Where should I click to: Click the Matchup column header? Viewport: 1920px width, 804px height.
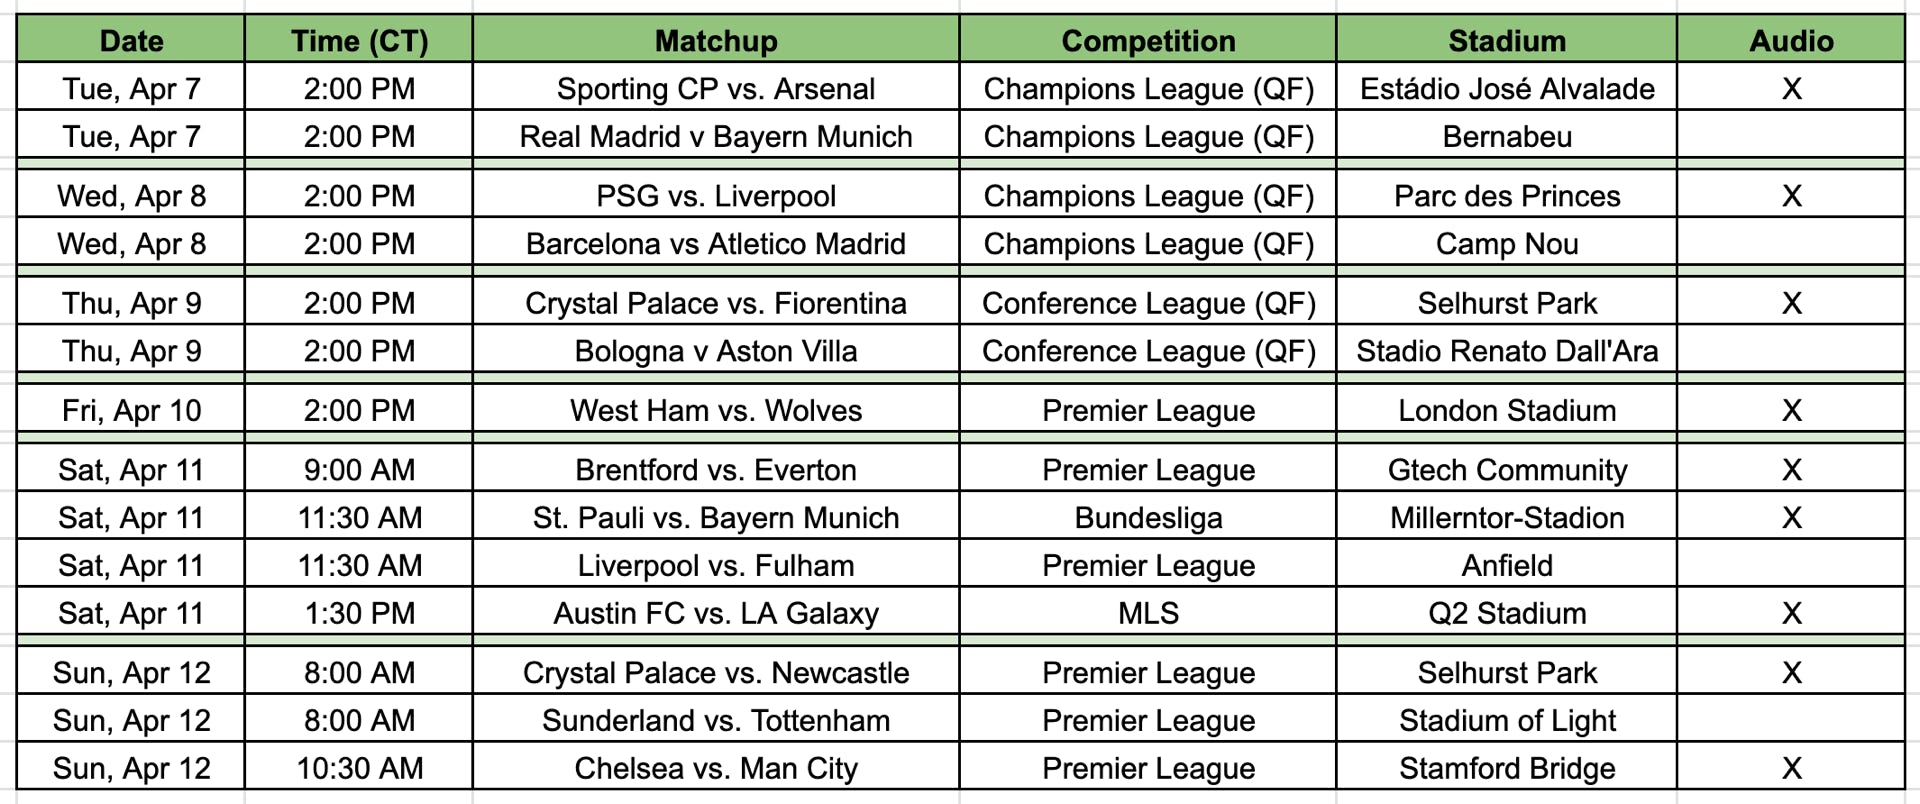[x=715, y=41]
